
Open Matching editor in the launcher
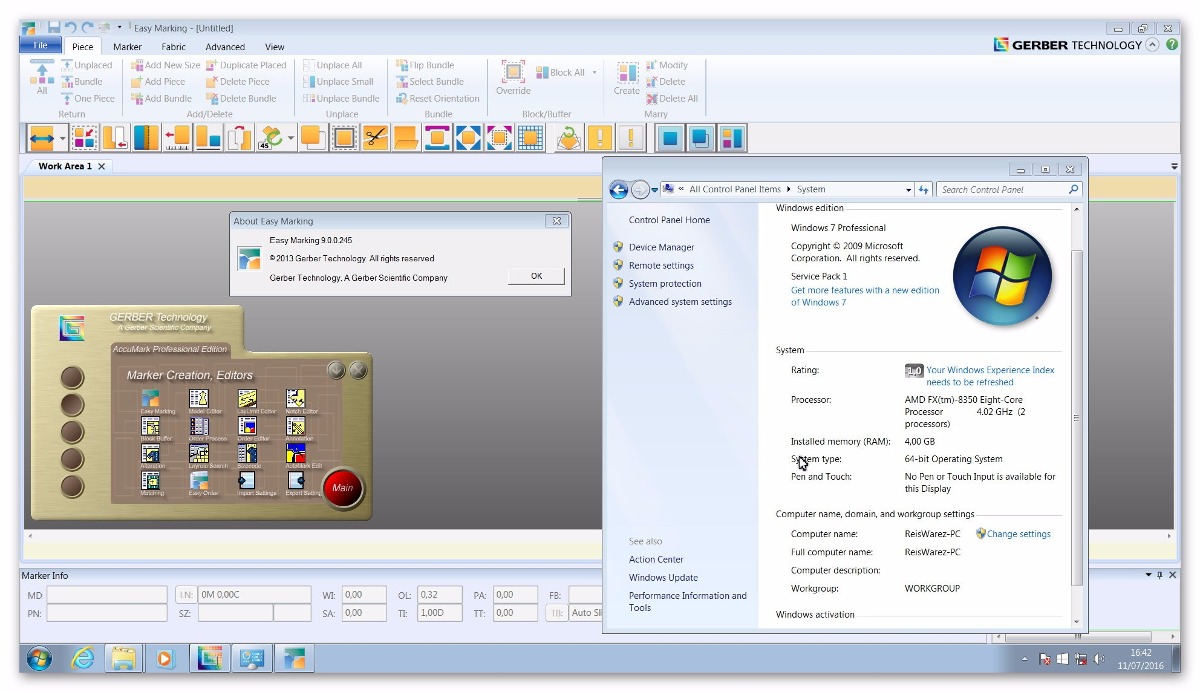tap(151, 481)
